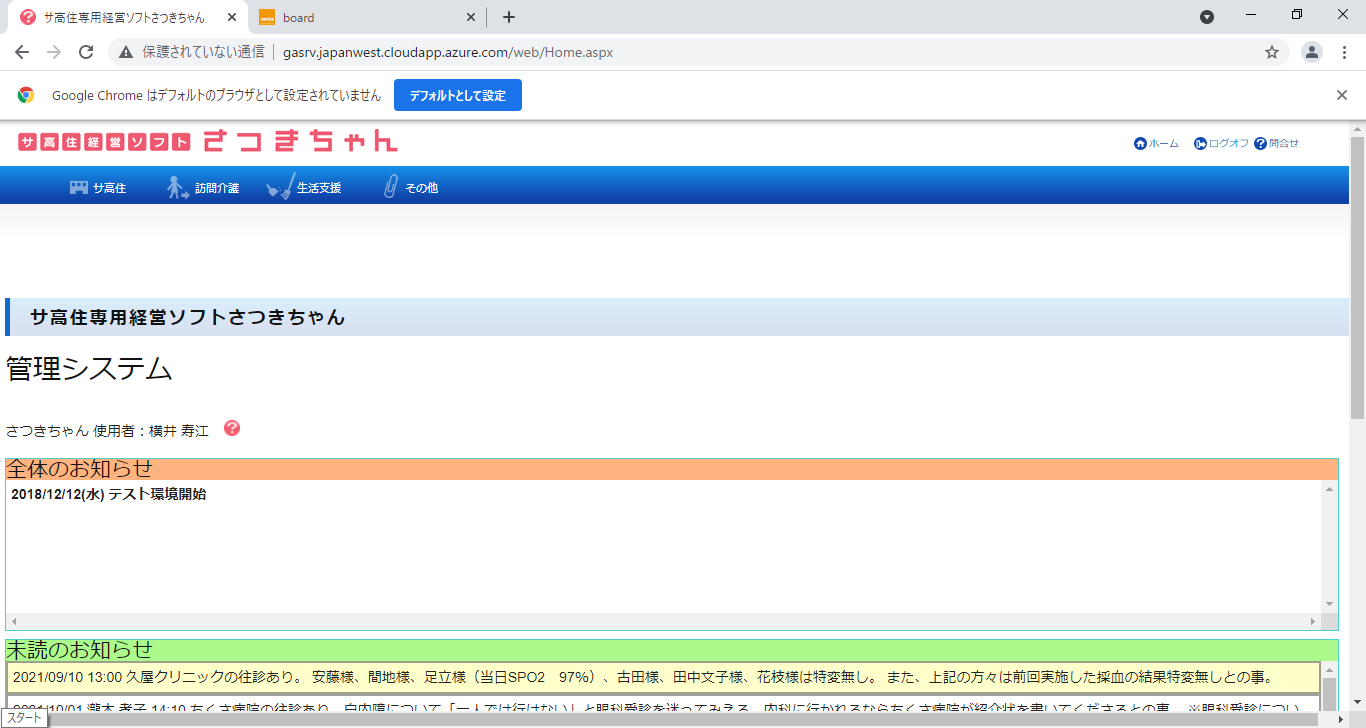Open the Chrome three-dot menu
1366x728 pixels.
pos(1344,52)
